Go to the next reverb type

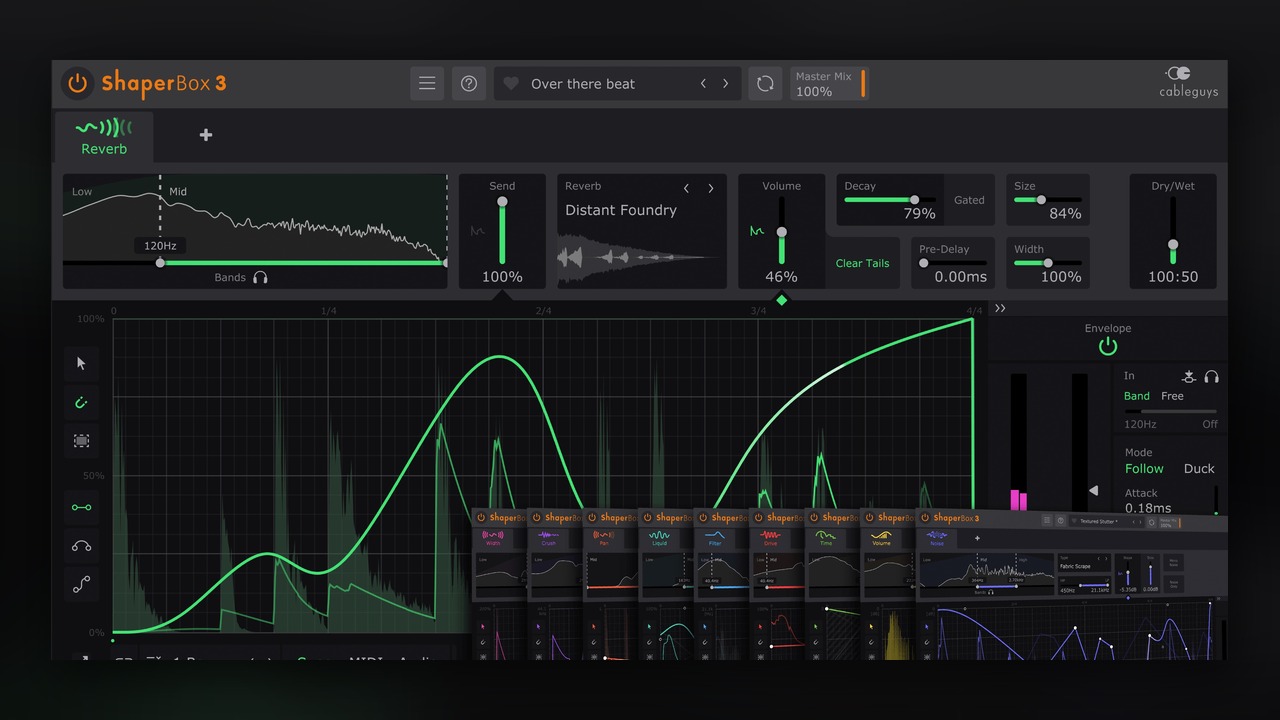pos(711,188)
